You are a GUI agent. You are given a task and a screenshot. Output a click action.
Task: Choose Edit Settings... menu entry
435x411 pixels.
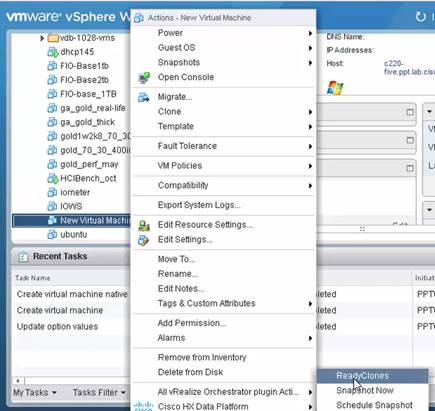(x=224, y=240)
